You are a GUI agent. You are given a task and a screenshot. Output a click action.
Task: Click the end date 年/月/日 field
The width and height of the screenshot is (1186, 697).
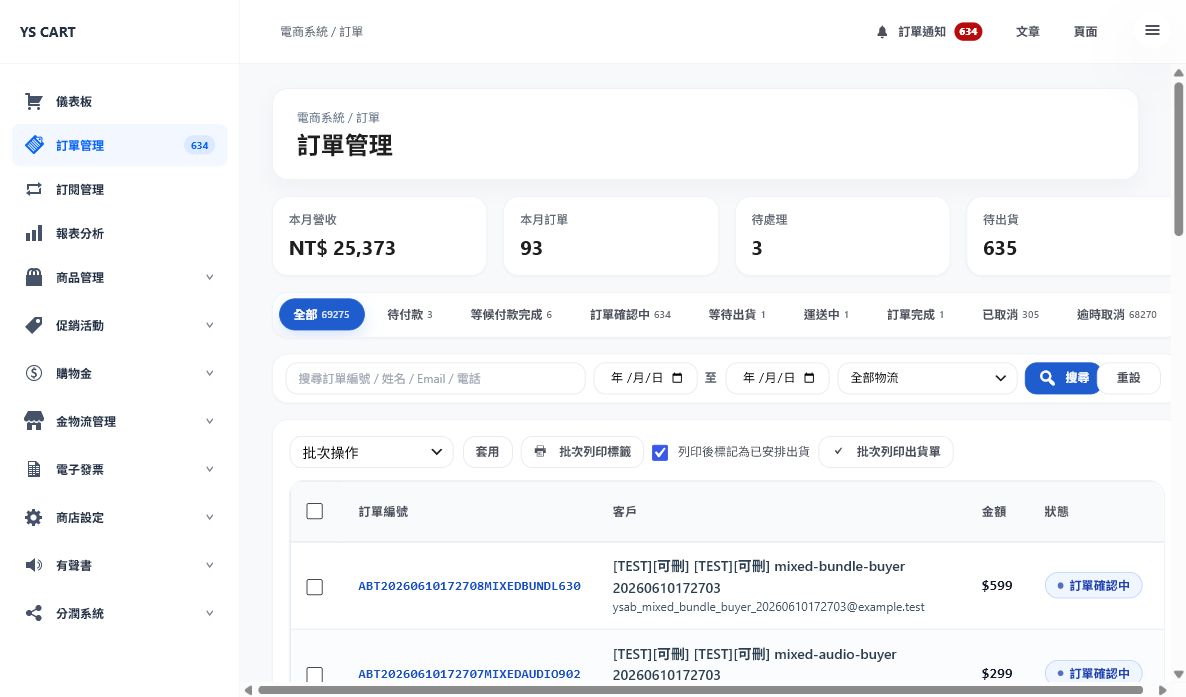tap(778, 378)
